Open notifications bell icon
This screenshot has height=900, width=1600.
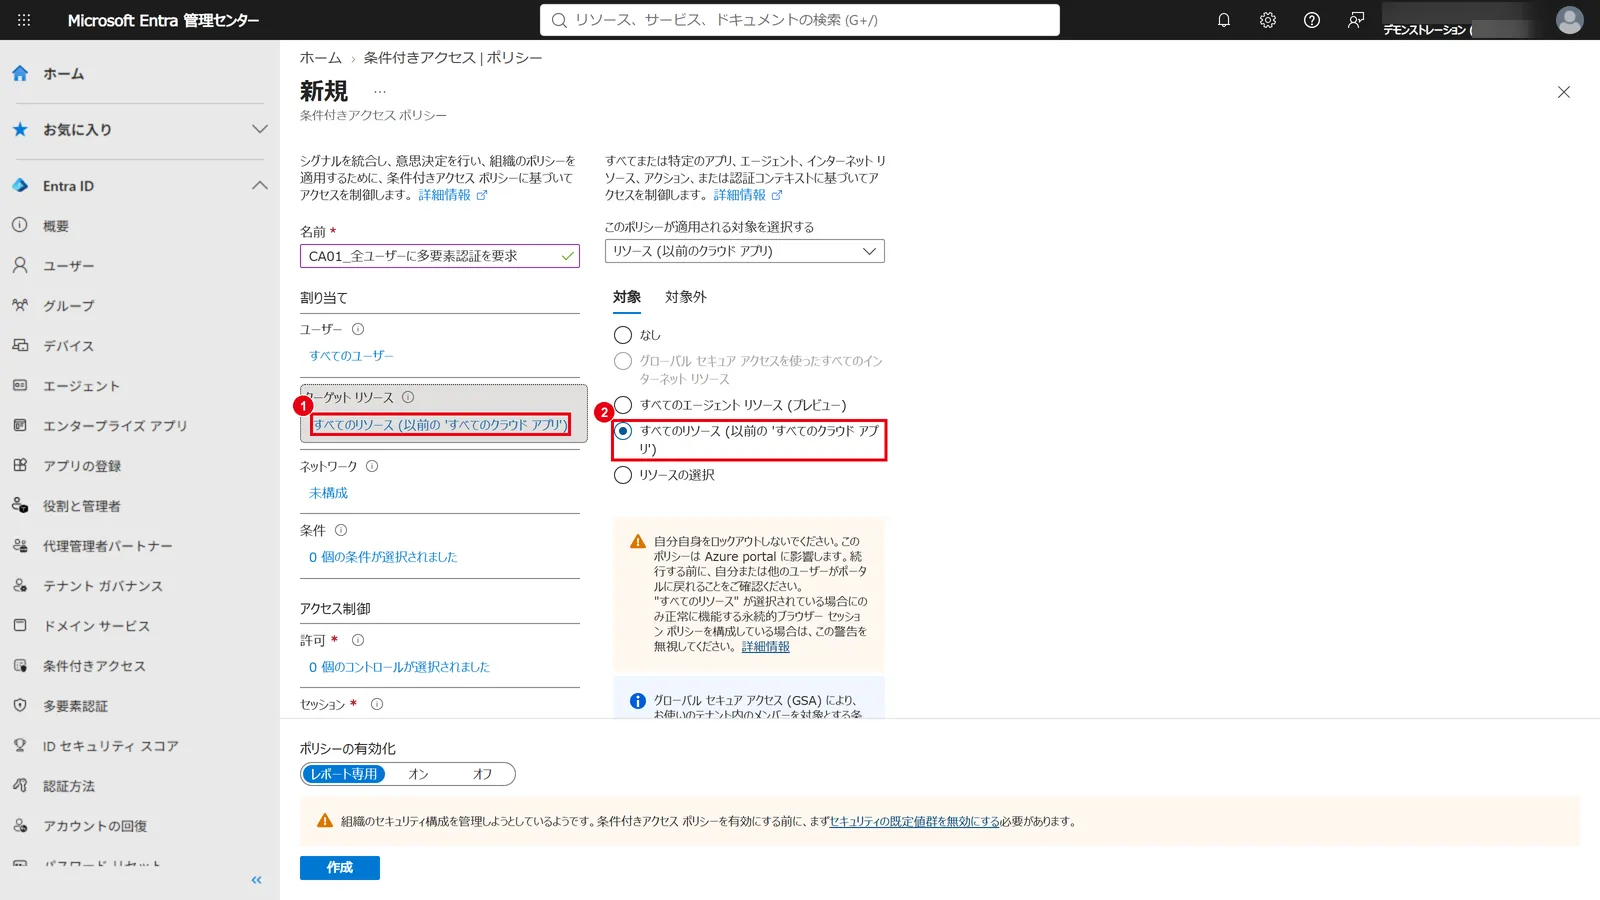point(1224,20)
